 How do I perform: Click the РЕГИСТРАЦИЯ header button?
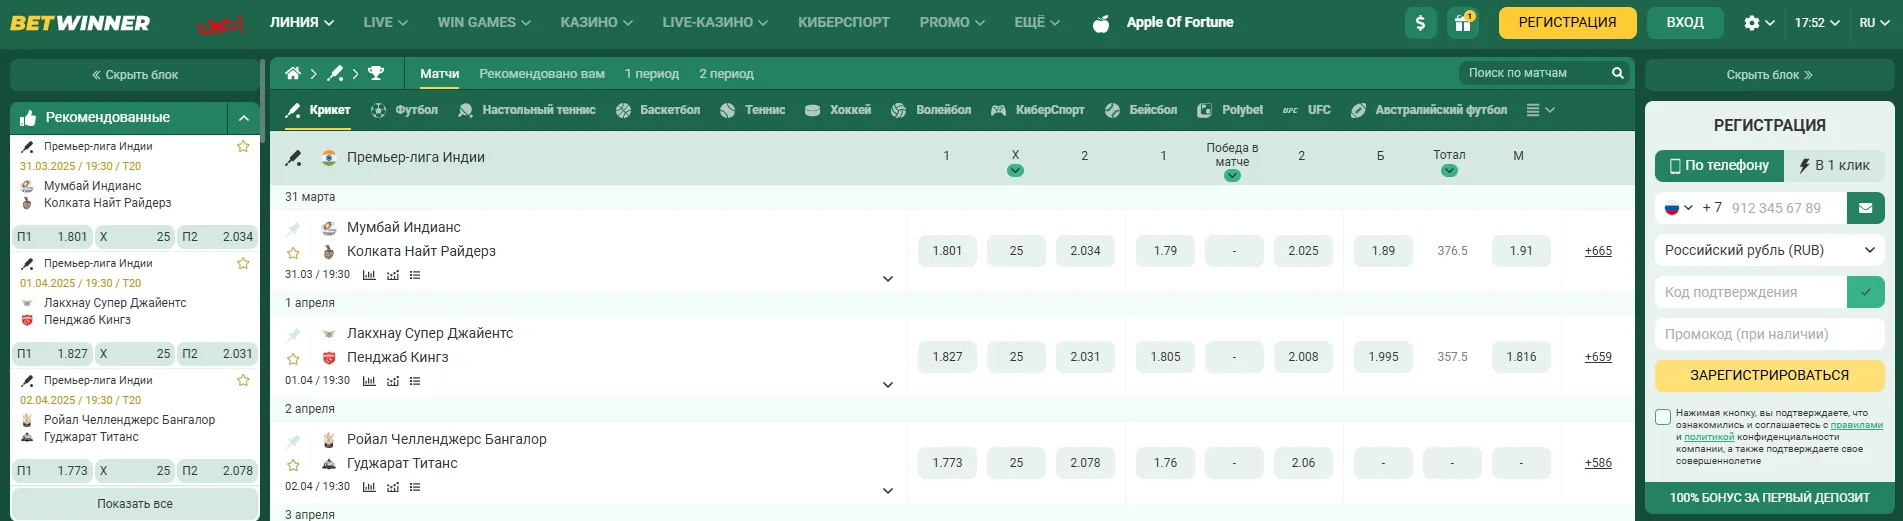coord(1567,22)
